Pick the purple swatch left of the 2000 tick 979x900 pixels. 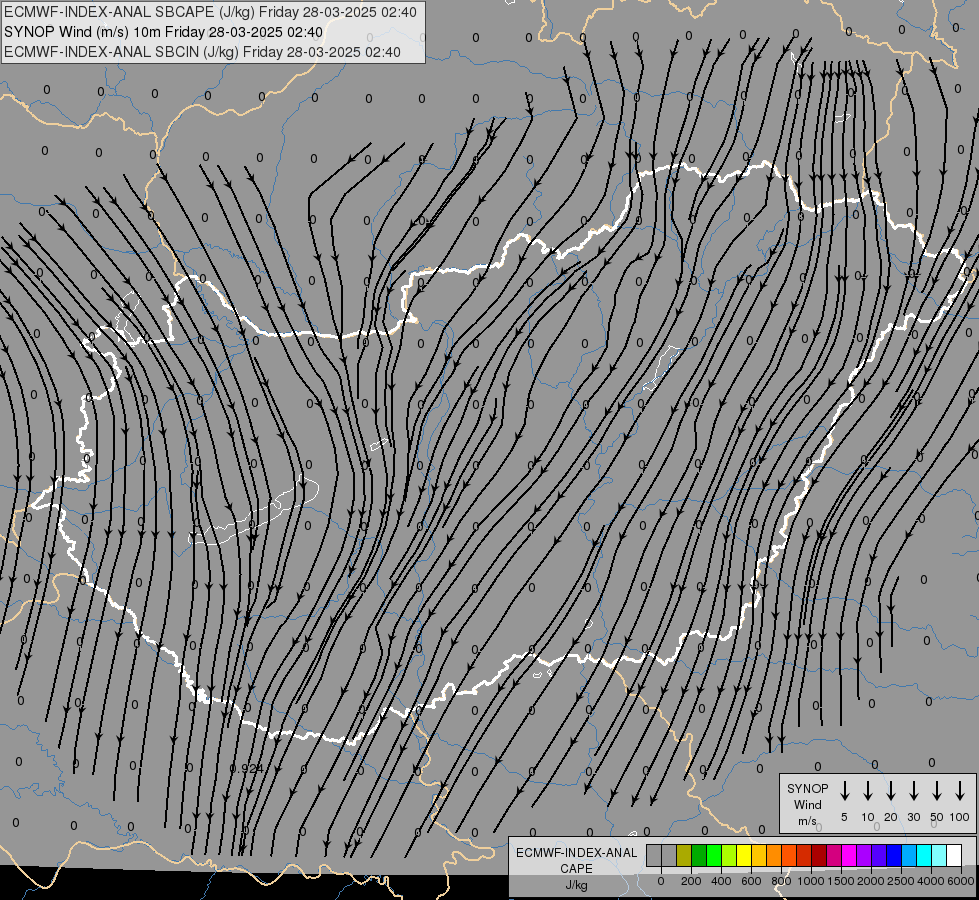[865, 855]
